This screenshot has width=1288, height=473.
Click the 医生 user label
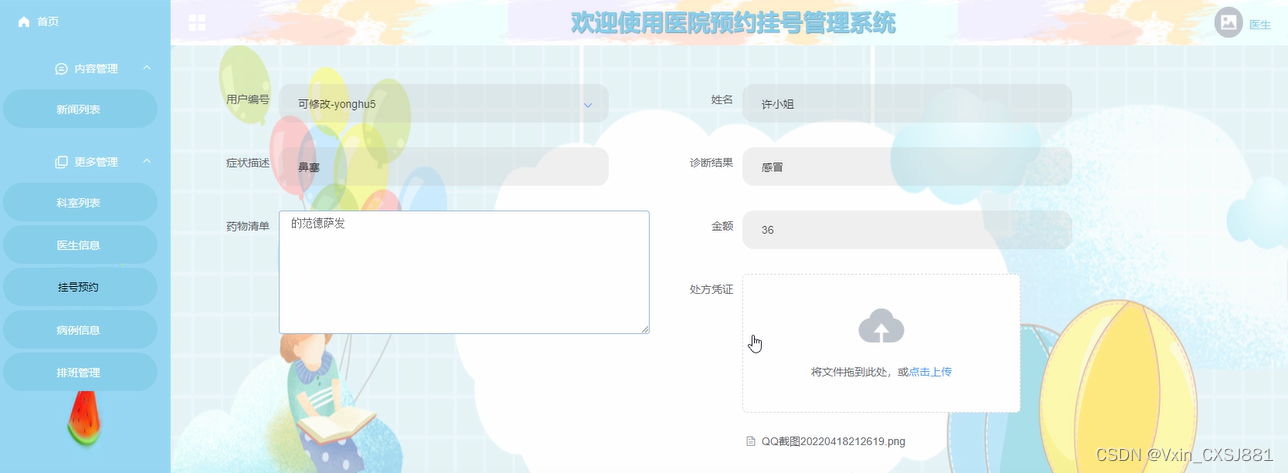pos(1260,24)
